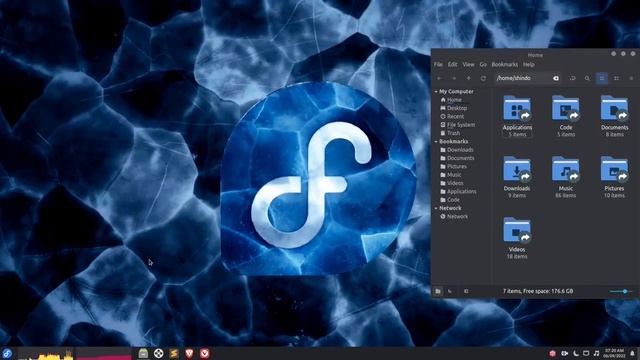Open notifications bell in tray
The height and width of the screenshot is (360, 640).
(633, 353)
